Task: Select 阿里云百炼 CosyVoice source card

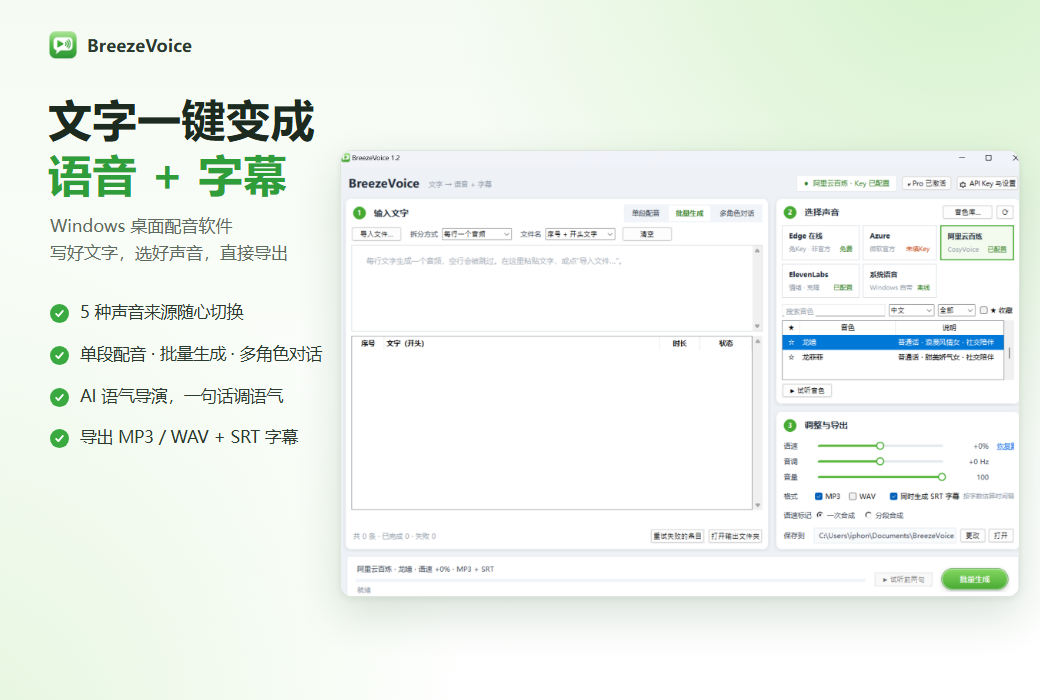Action: click(976, 242)
